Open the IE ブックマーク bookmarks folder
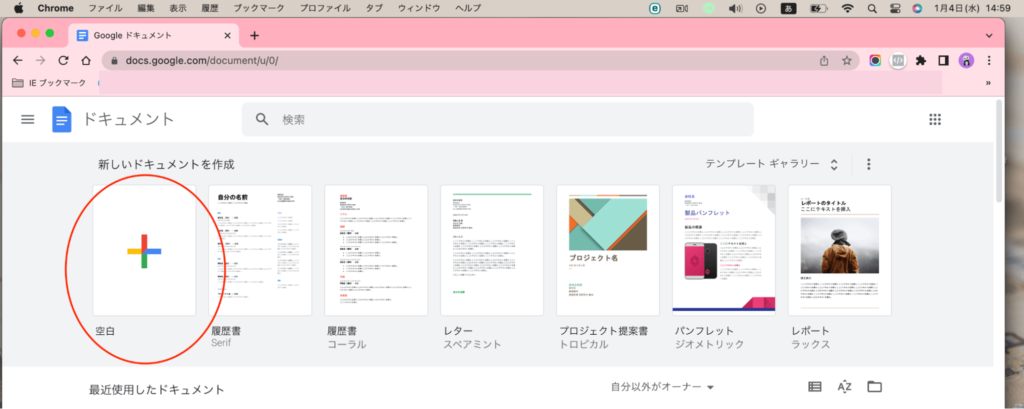 pyautogui.click(x=52, y=83)
